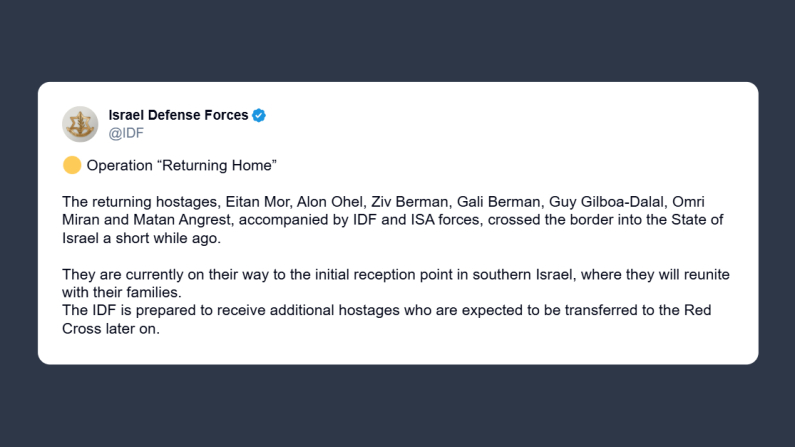795x447 pixels.
Task: Click the line "Cross later on."
Action: click(x=110, y=328)
